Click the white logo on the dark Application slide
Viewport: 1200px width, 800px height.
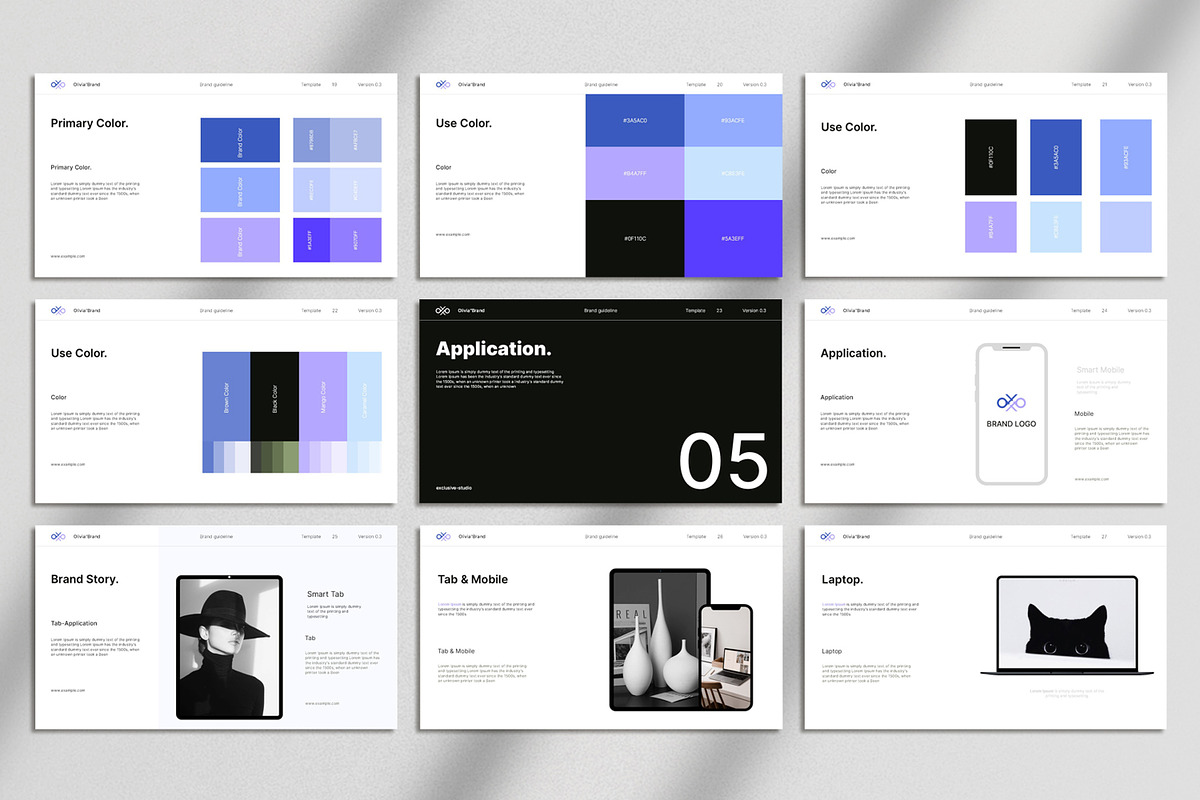443,311
